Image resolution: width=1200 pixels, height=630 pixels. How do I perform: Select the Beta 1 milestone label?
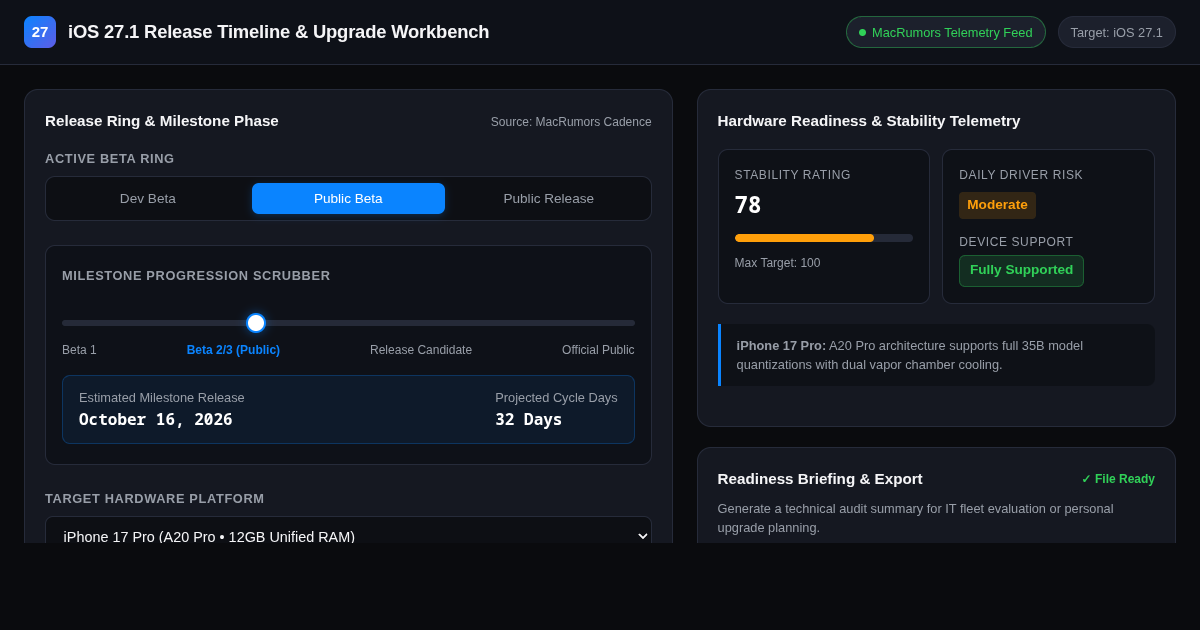(x=79, y=350)
